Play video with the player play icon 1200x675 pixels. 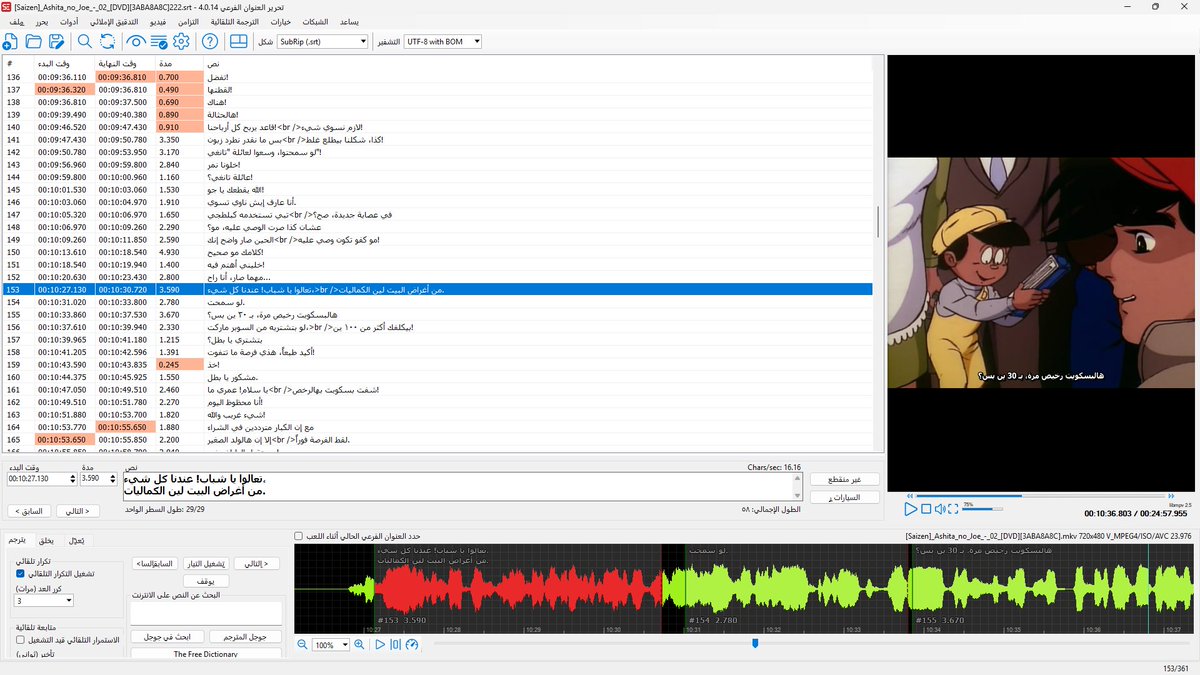pyautogui.click(x=911, y=509)
